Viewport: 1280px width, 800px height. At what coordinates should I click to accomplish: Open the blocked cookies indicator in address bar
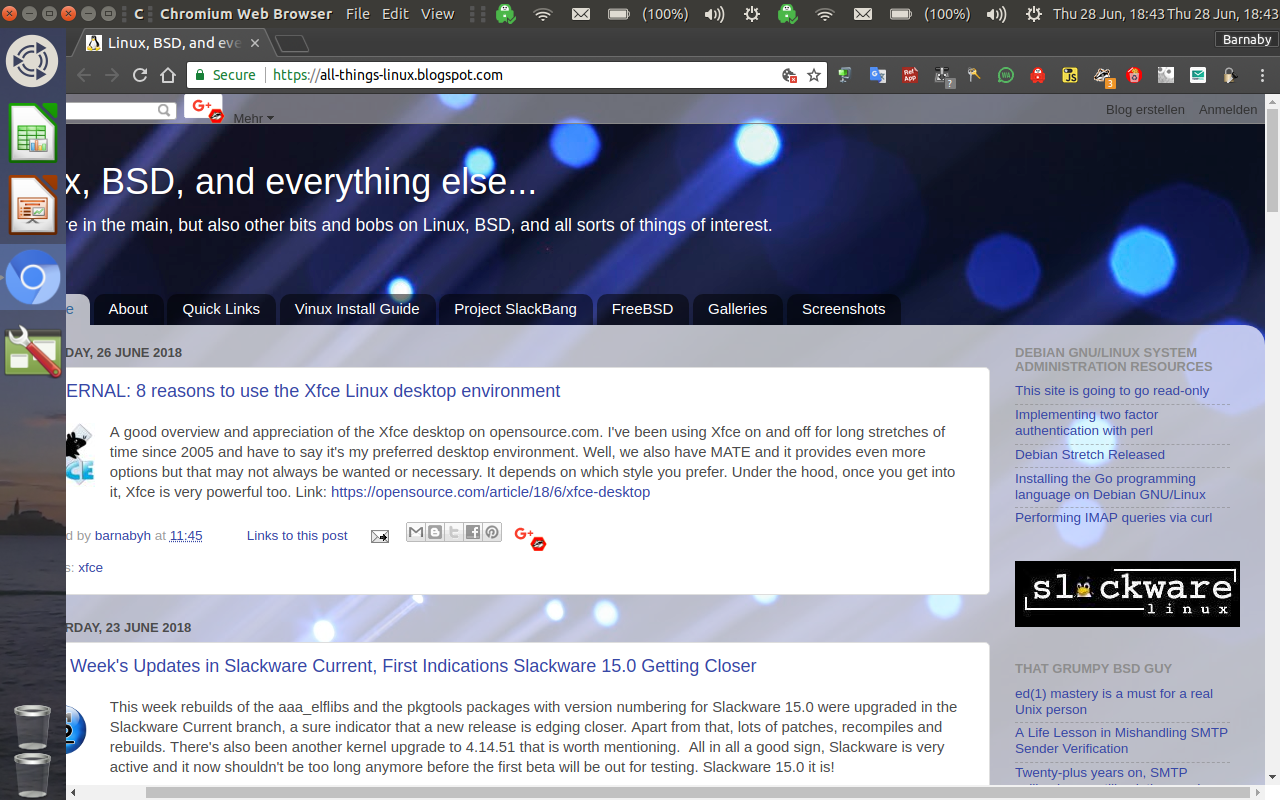click(789, 75)
